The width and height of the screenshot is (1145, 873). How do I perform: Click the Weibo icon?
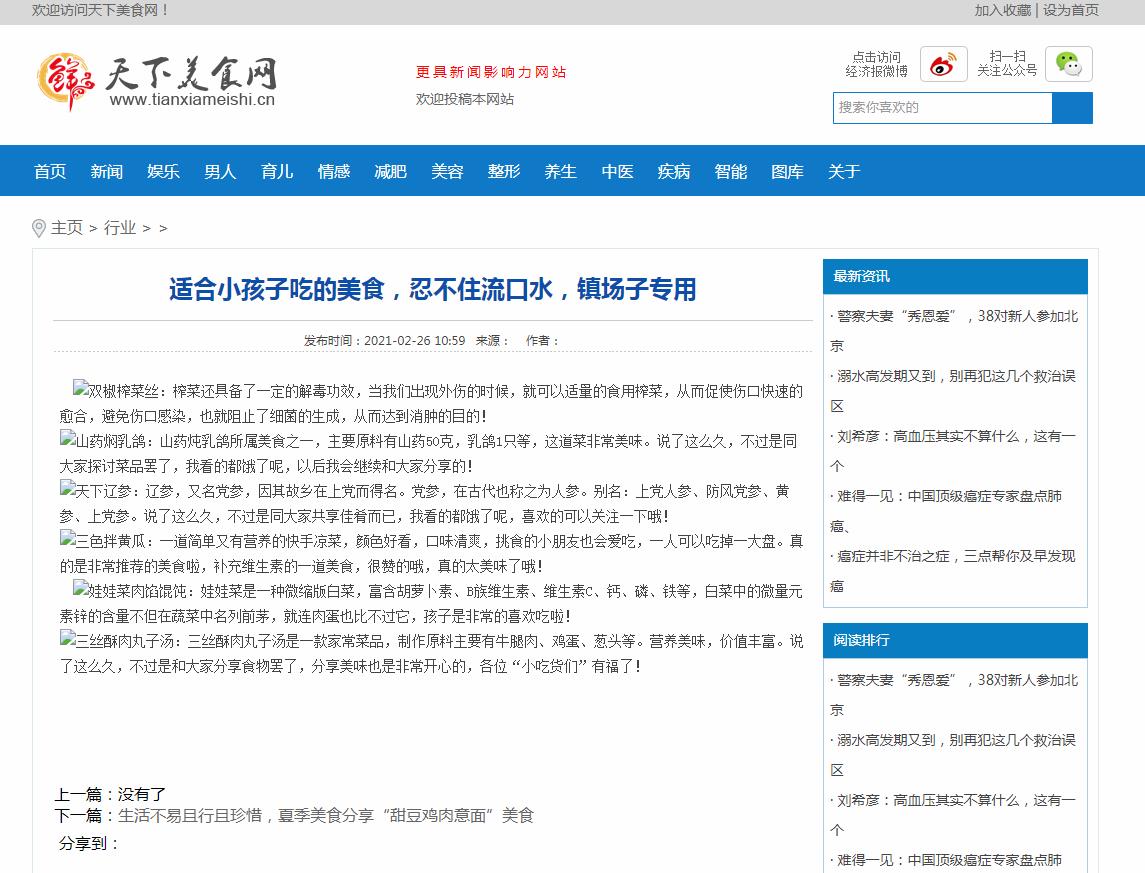pyautogui.click(x=943, y=64)
